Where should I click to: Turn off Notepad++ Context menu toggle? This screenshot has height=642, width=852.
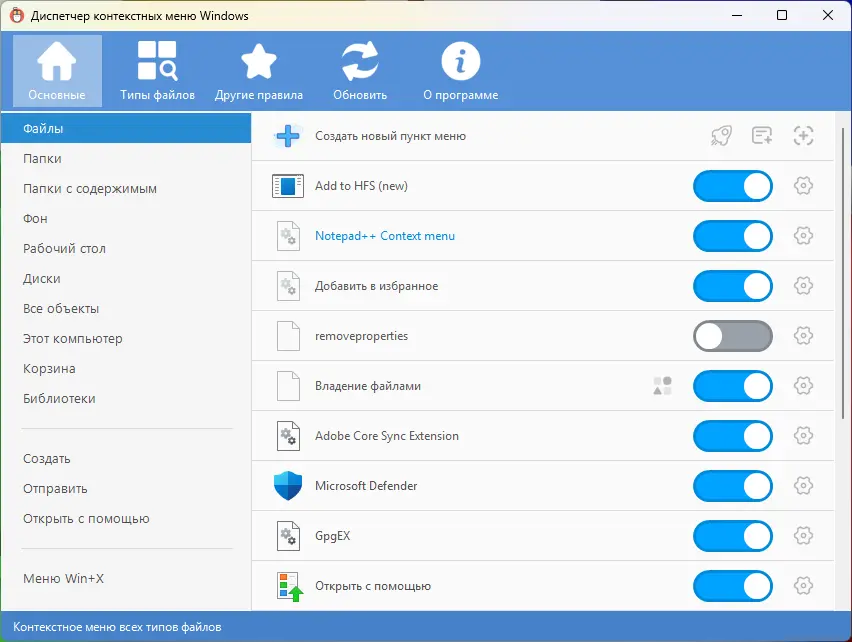[x=732, y=236]
